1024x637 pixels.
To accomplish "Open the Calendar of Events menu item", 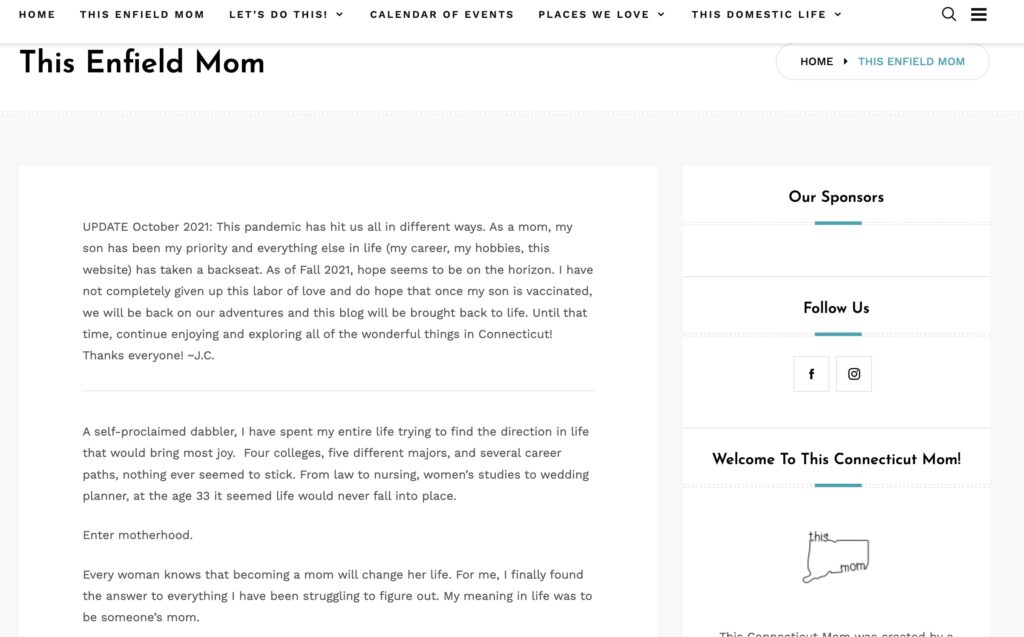I will 441,15.
